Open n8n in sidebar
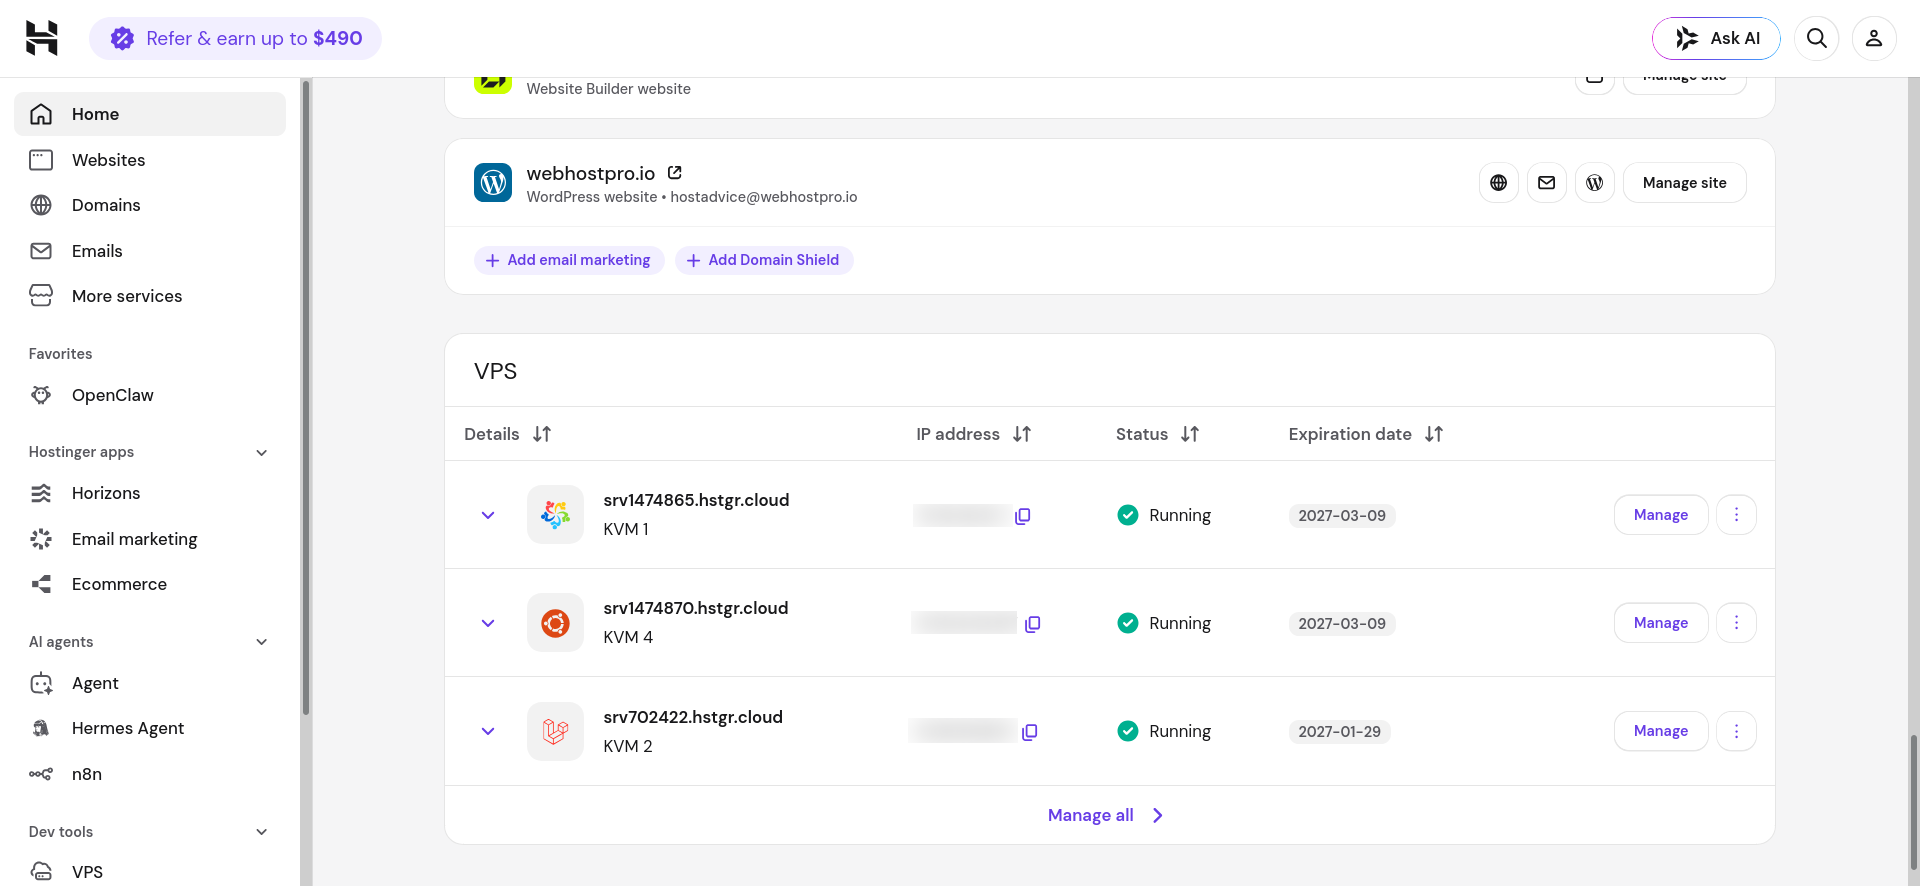 click(x=150, y=774)
